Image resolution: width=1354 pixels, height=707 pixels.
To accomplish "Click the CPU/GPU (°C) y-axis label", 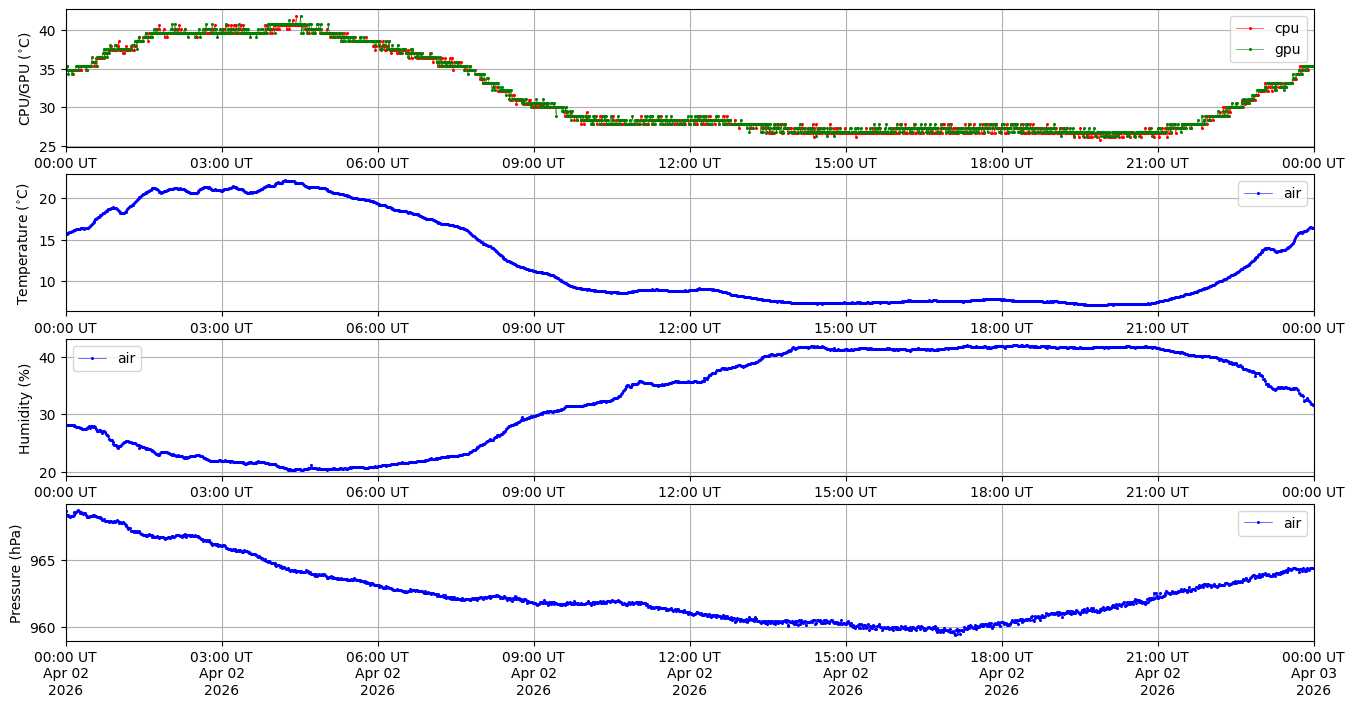I will (25, 79).
